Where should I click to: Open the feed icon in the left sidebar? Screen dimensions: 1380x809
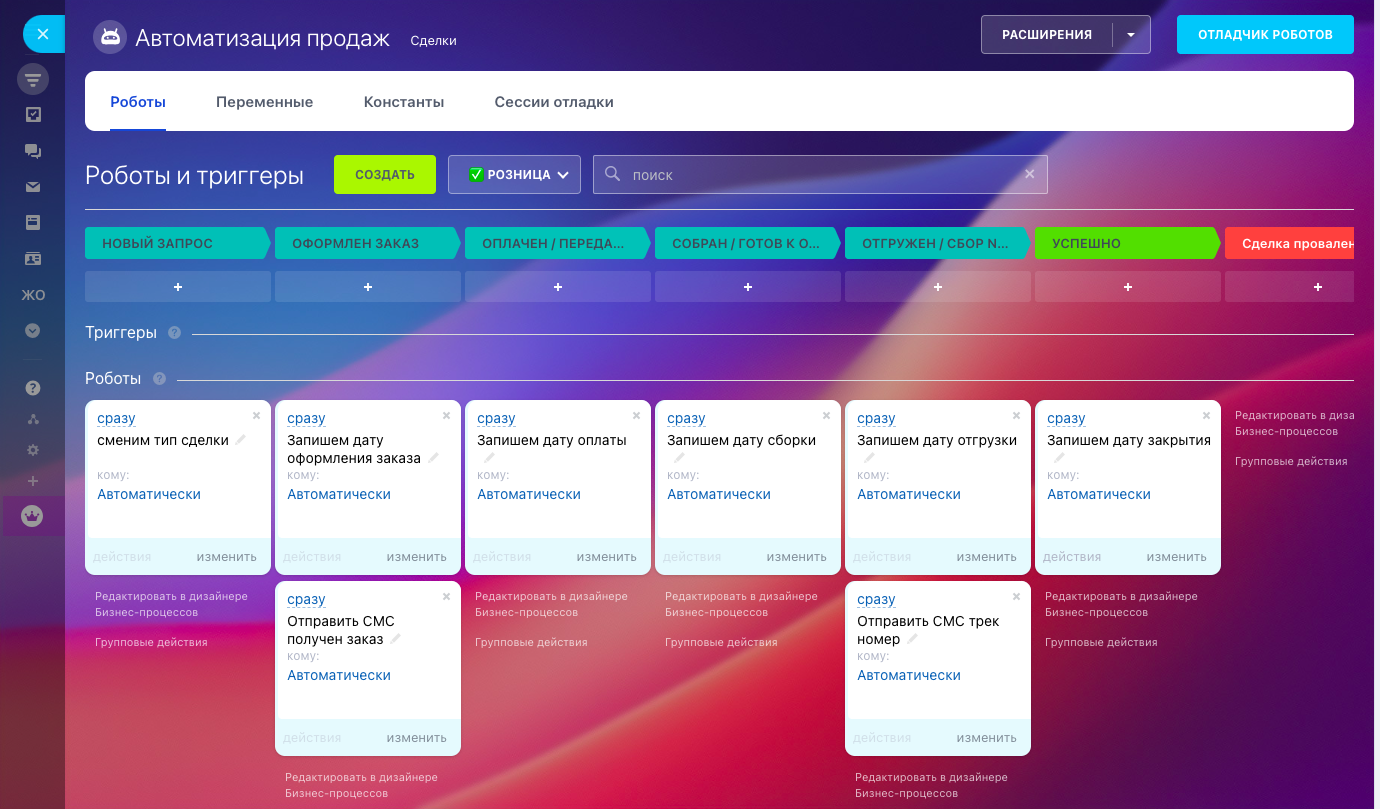point(33,79)
